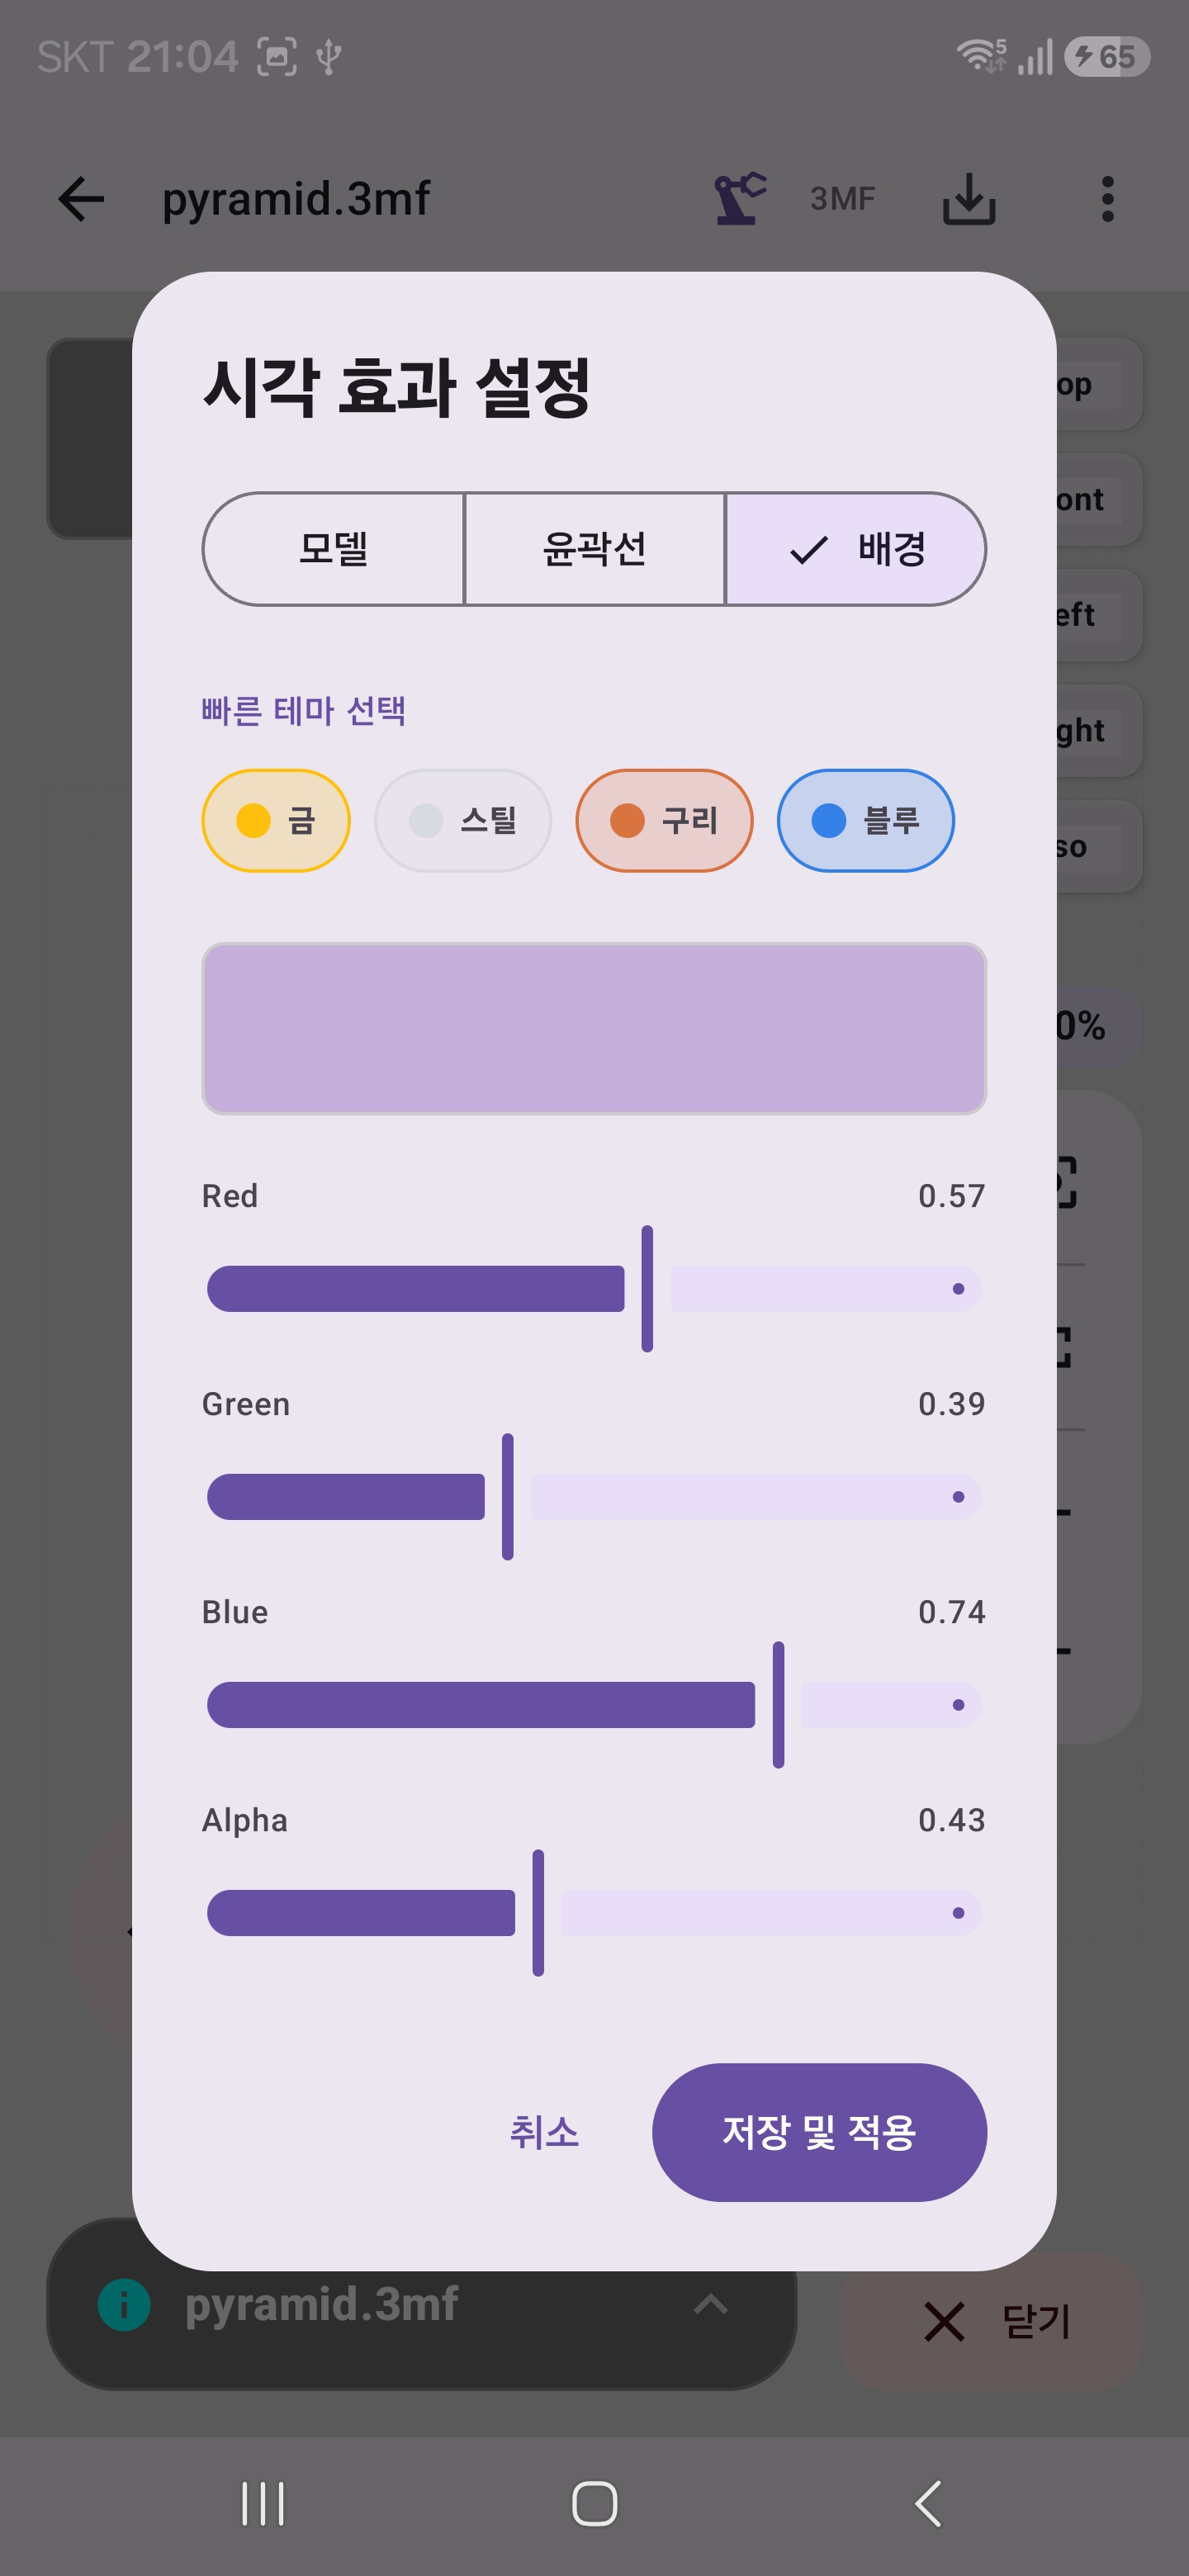This screenshot has height=2576, width=1189.
Task: Tap the purple color preview box
Action: [x=594, y=1028]
